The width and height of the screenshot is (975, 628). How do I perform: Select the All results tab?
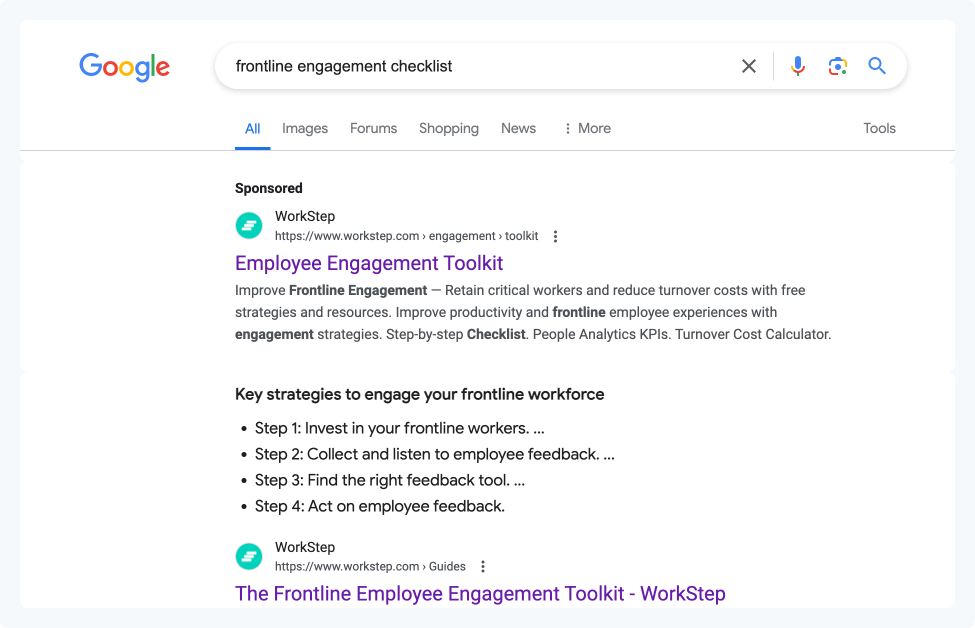pyautogui.click(x=252, y=129)
